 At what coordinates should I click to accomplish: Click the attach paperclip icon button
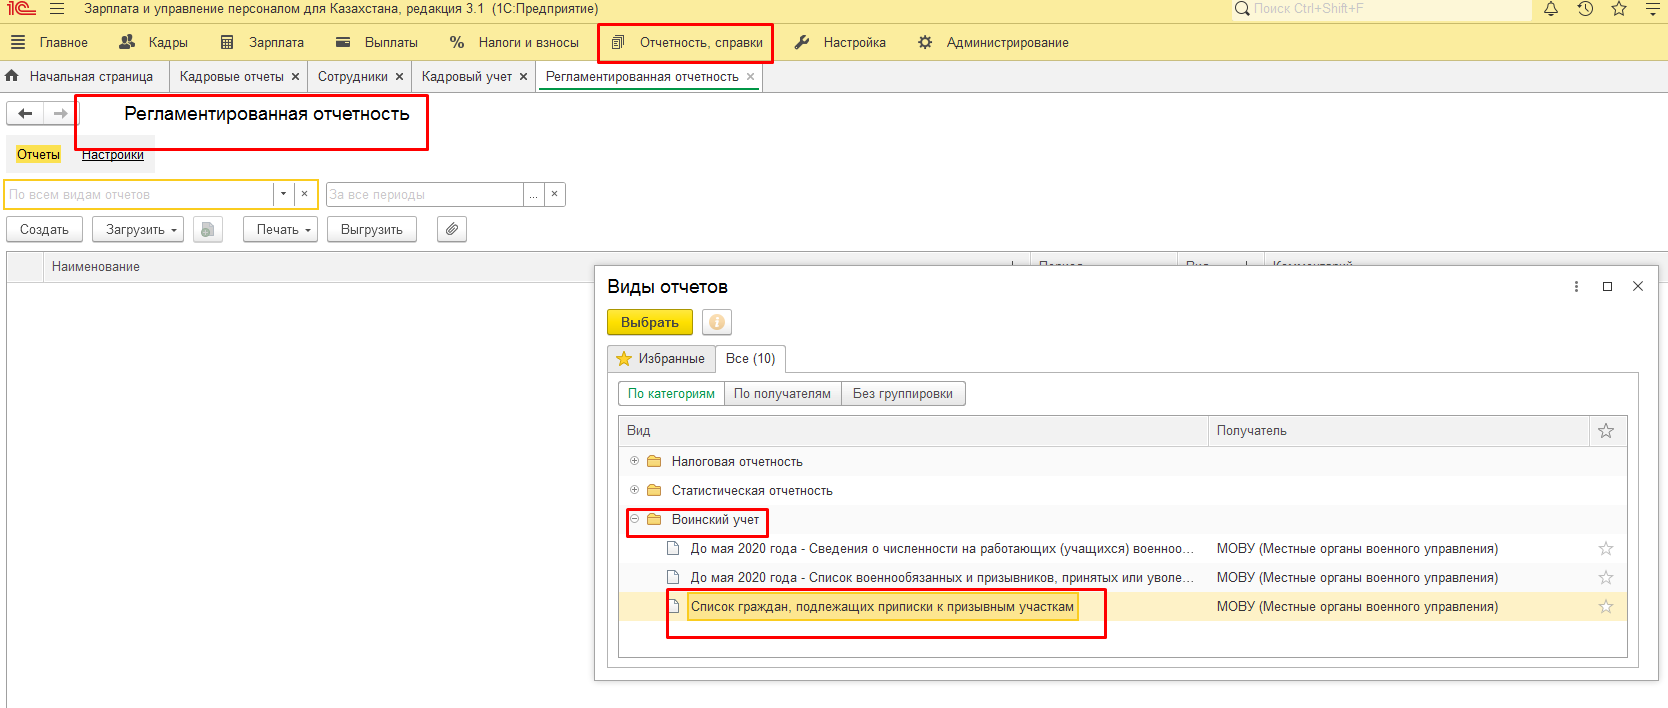pos(452,229)
